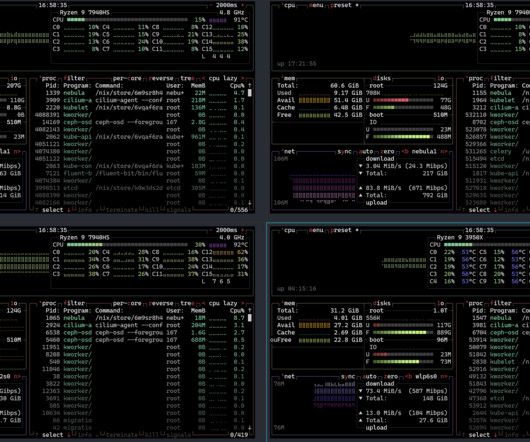
Task: Change 'cpu lazy' sort column in 0/556 pane
Action: coord(223,78)
